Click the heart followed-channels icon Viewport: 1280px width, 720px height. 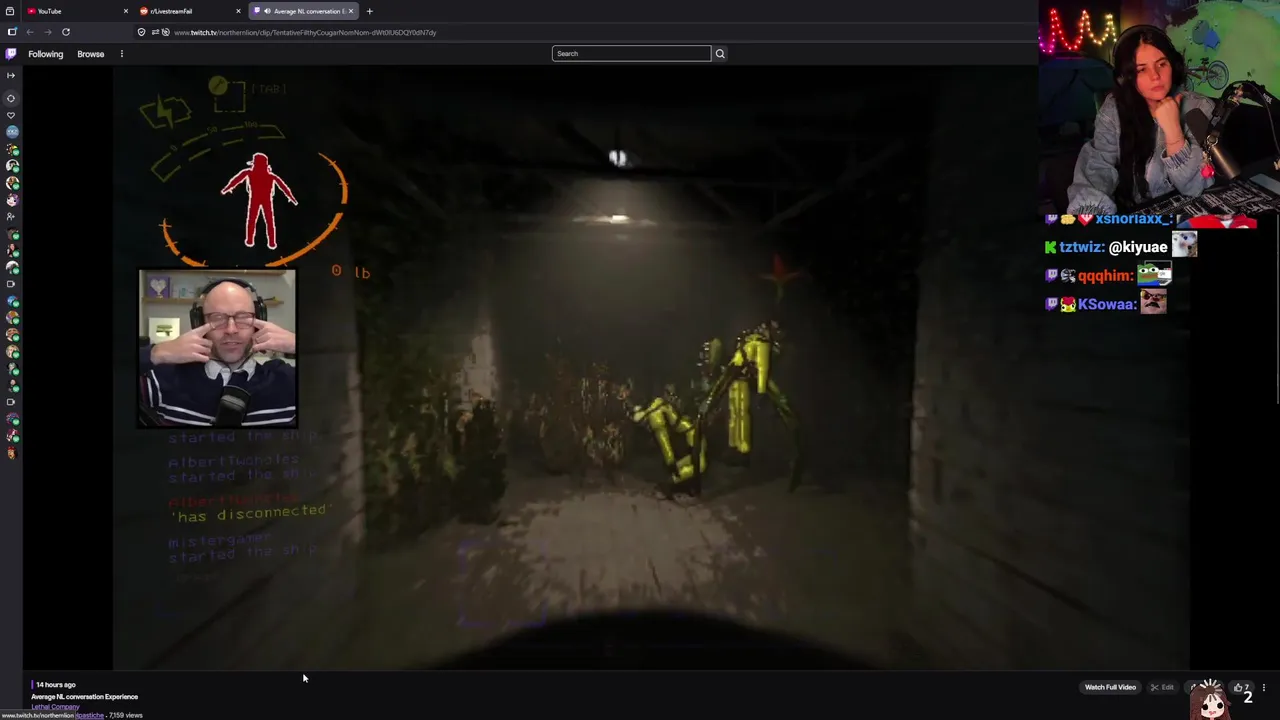click(x=11, y=116)
